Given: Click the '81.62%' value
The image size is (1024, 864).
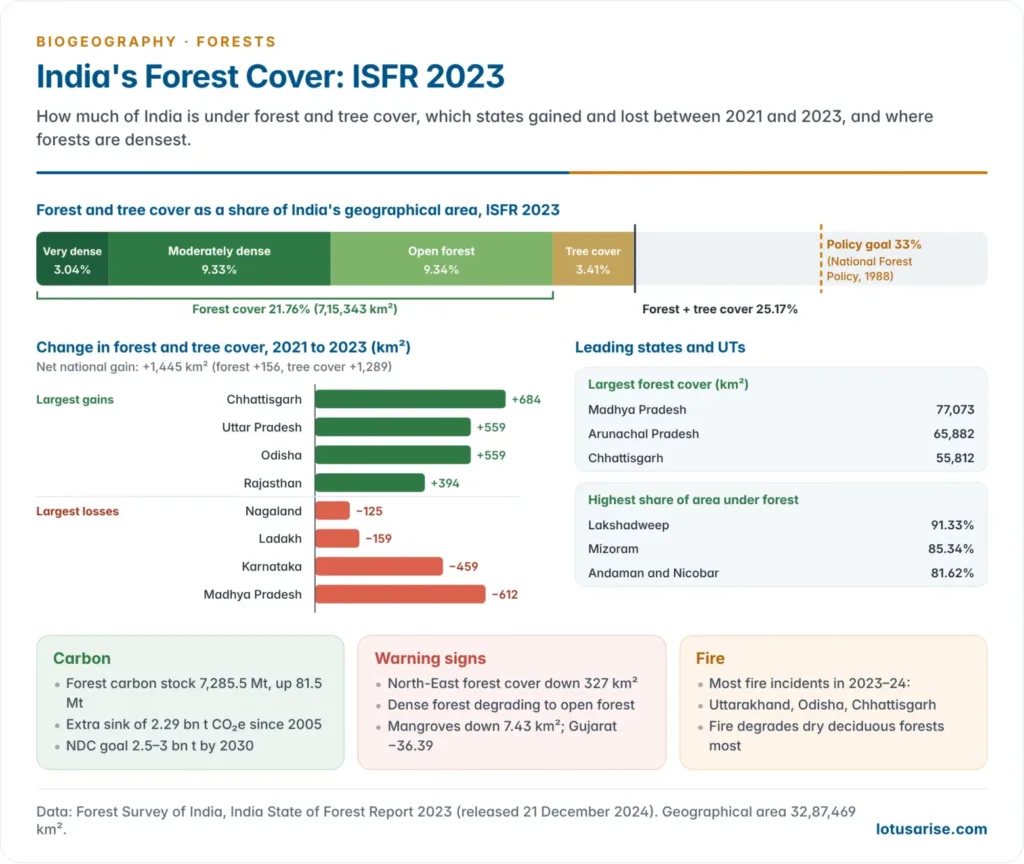Looking at the screenshot, I should point(952,573).
